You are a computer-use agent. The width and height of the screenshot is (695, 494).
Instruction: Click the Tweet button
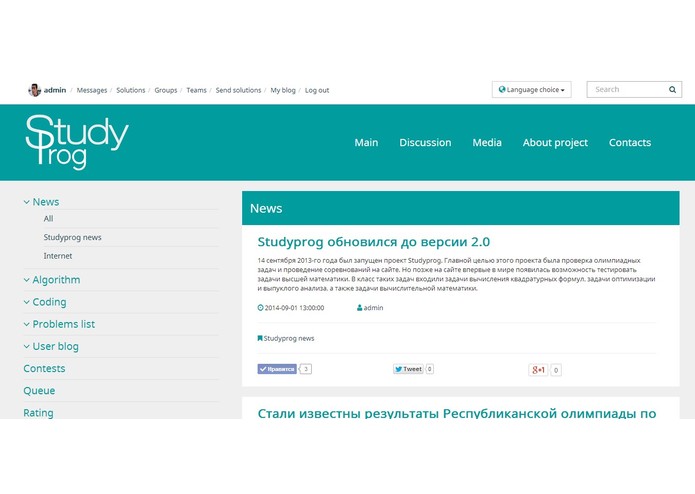[x=408, y=369]
